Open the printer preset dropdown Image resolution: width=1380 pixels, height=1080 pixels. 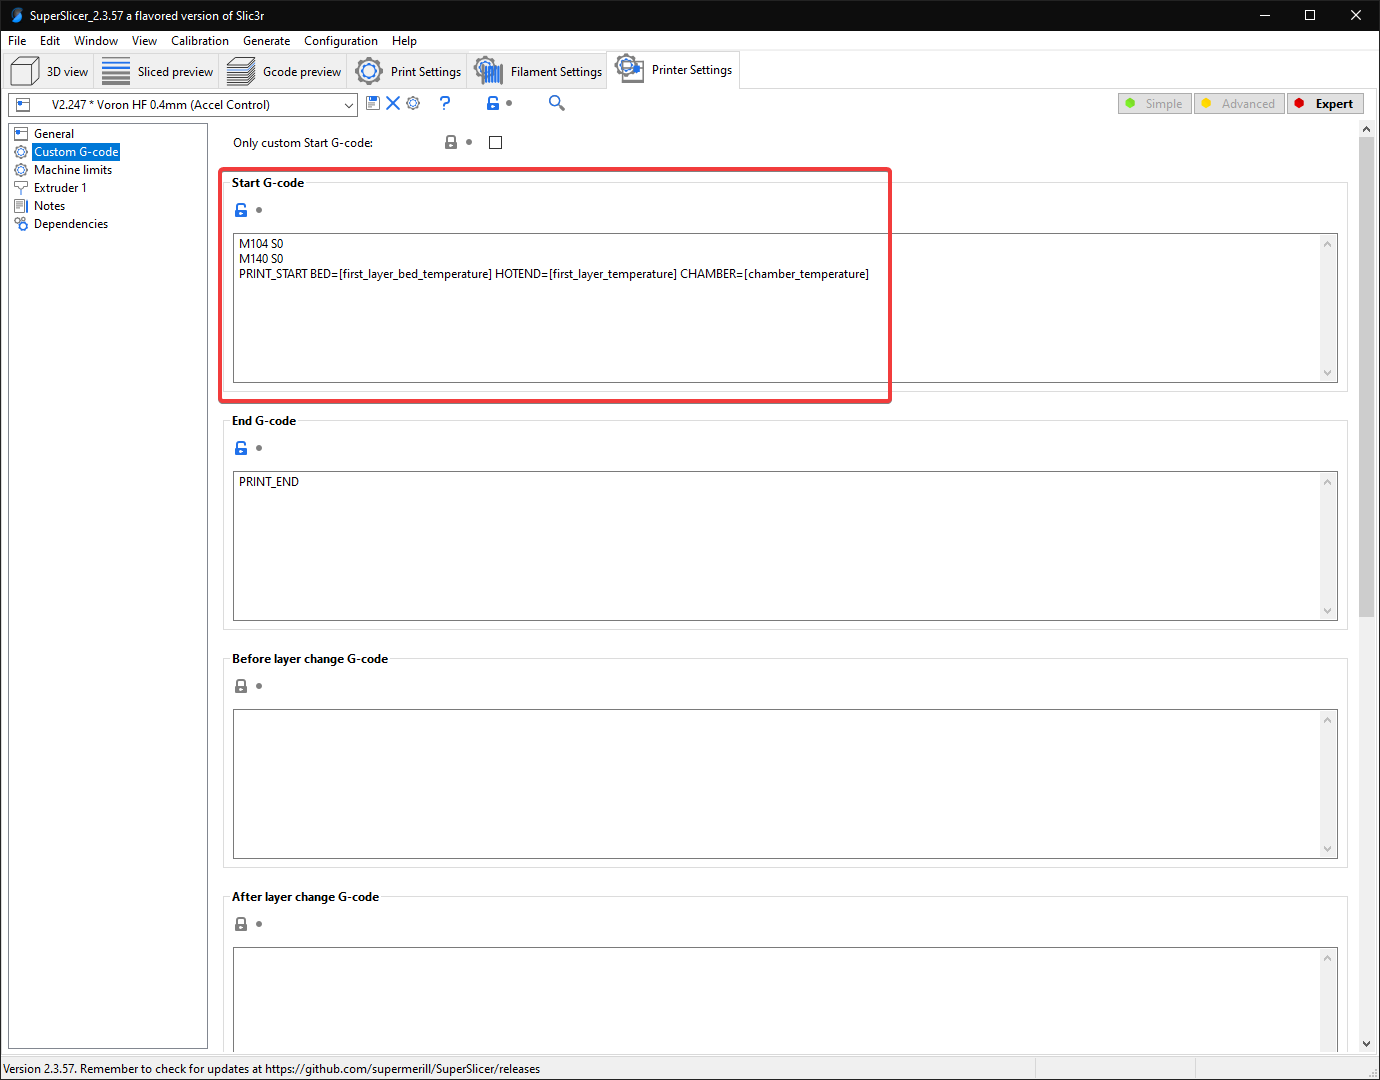184,105
